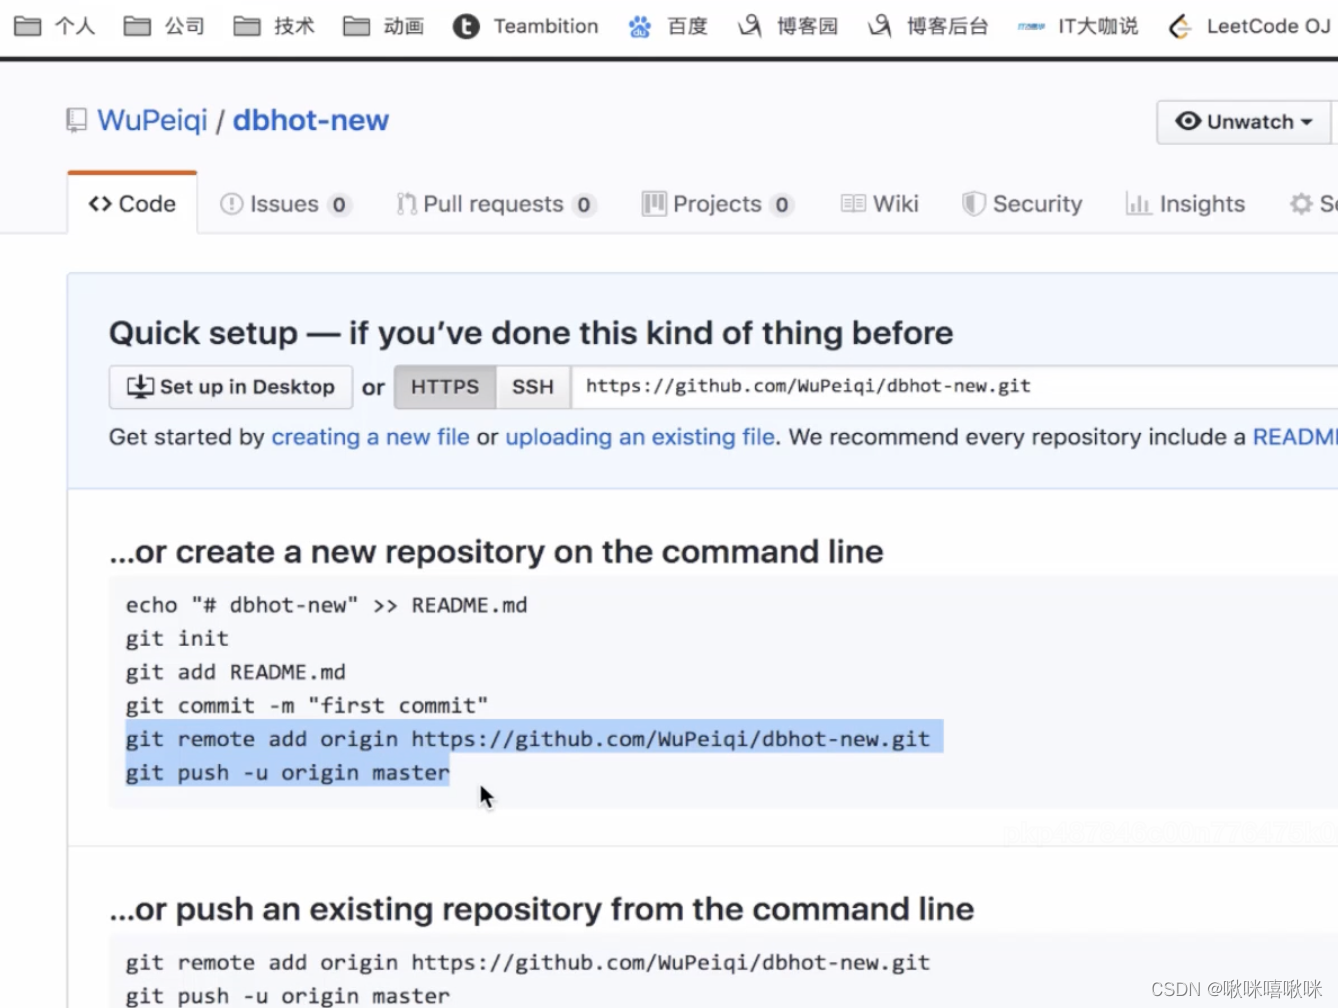
Task: Click '...or create a new repository' heading
Action: tap(496, 551)
